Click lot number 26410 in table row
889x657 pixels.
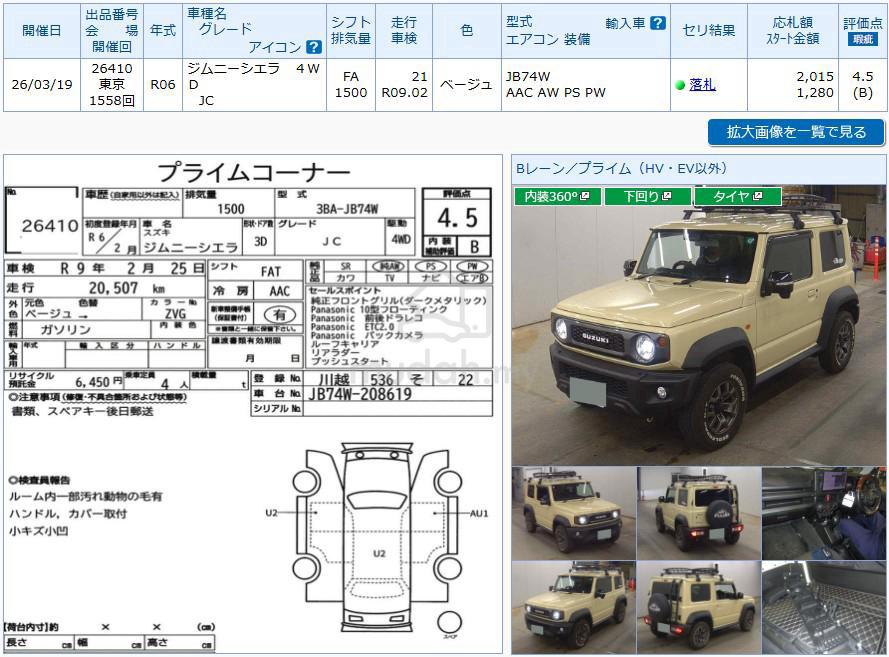click(x=112, y=69)
